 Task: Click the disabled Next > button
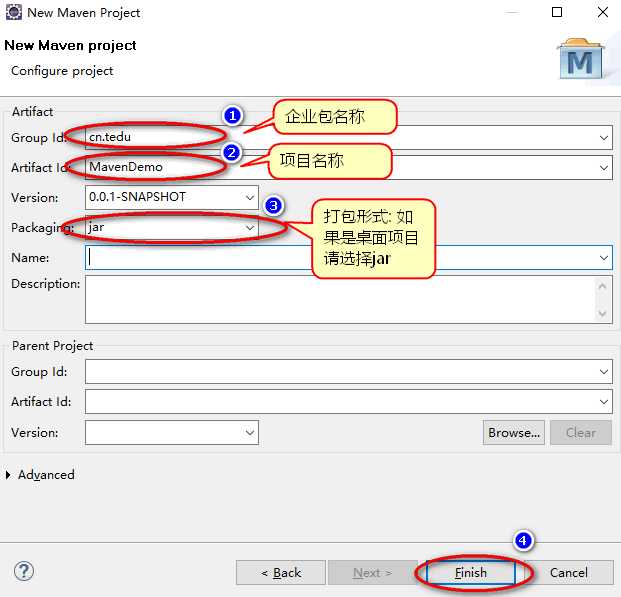pyautogui.click(x=372, y=572)
